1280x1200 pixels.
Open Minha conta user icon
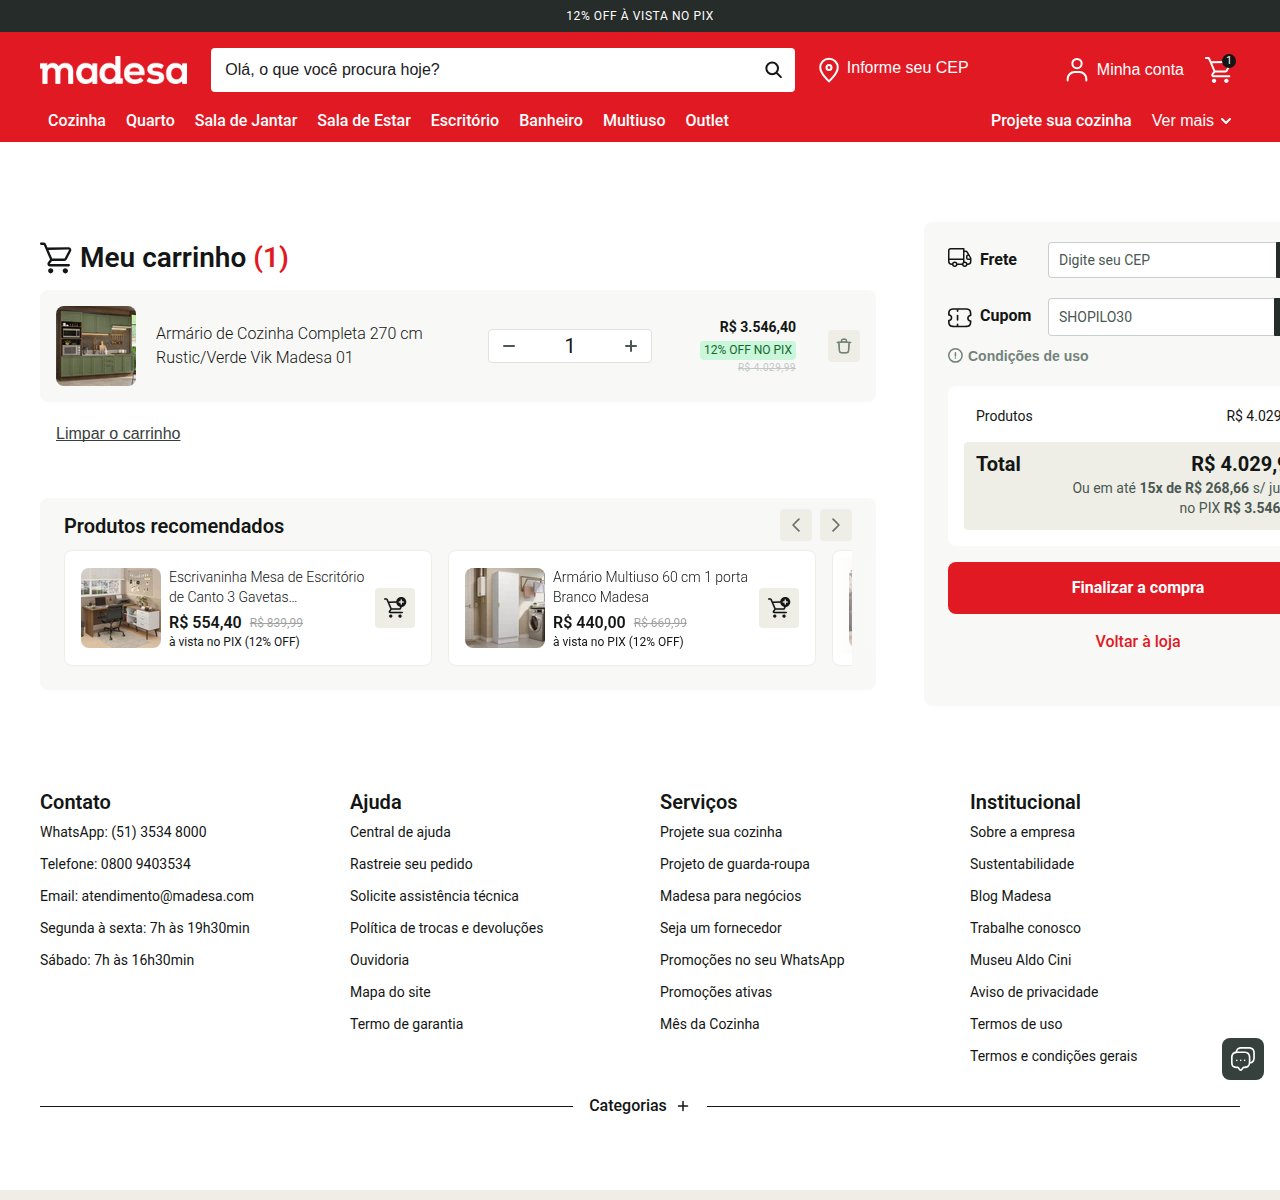pos(1076,70)
